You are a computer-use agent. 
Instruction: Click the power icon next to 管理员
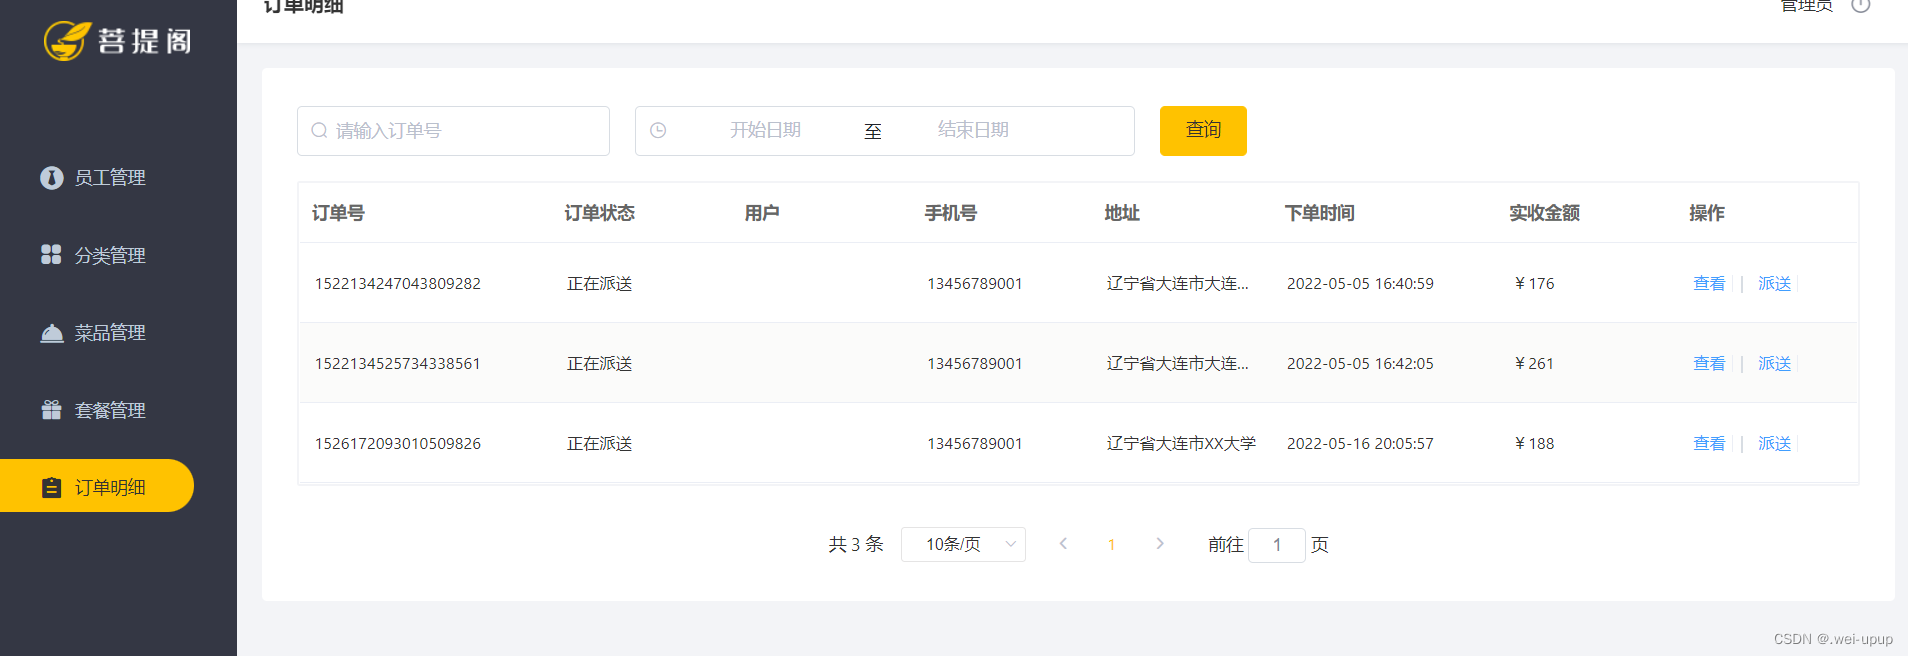1861,5
